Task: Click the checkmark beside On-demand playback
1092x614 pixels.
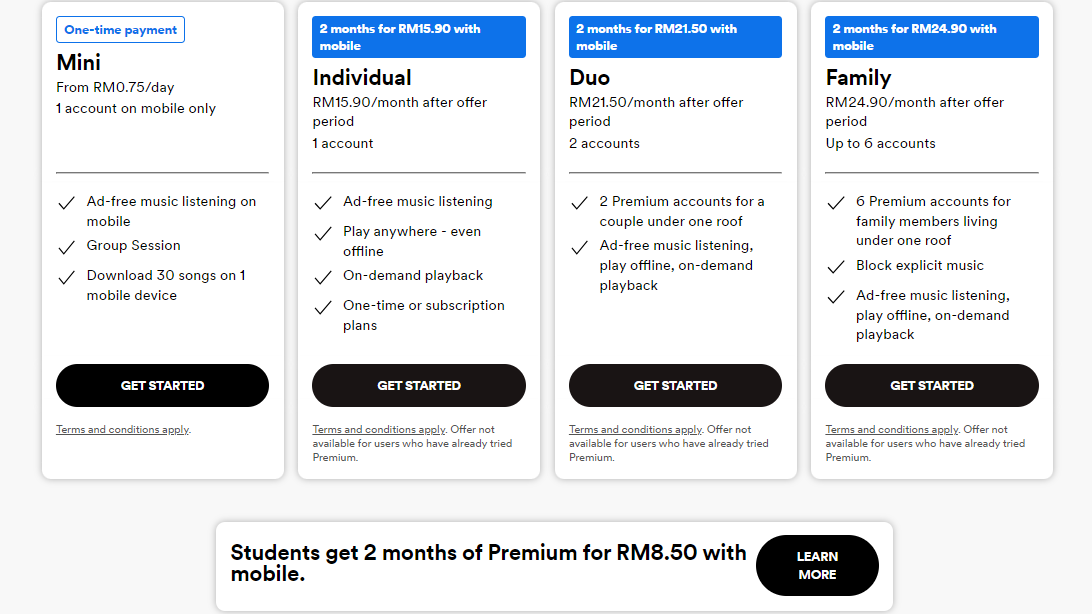Action: [x=323, y=276]
